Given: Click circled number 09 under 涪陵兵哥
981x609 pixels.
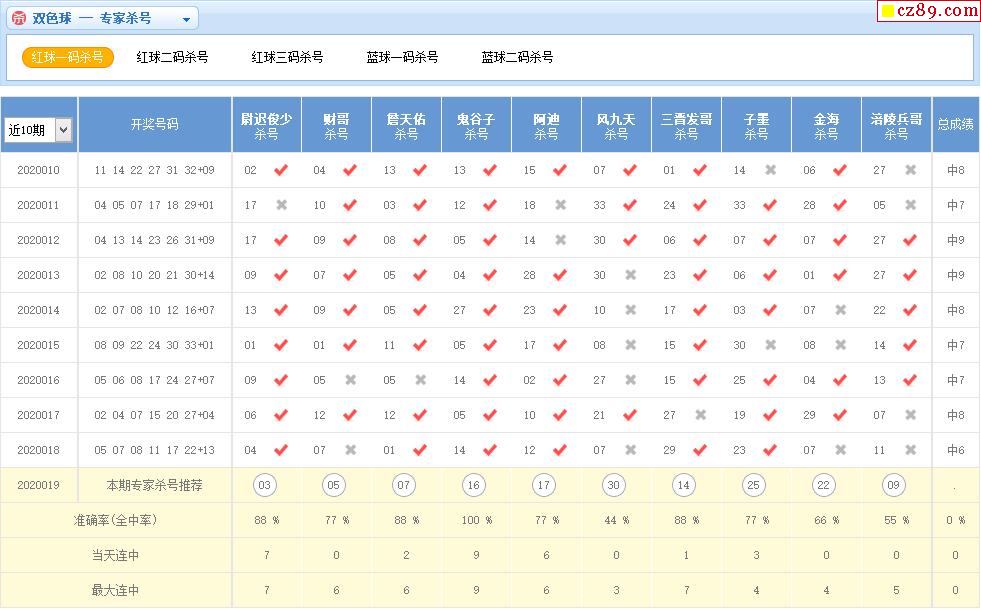Looking at the screenshot, I should point(894,486).
